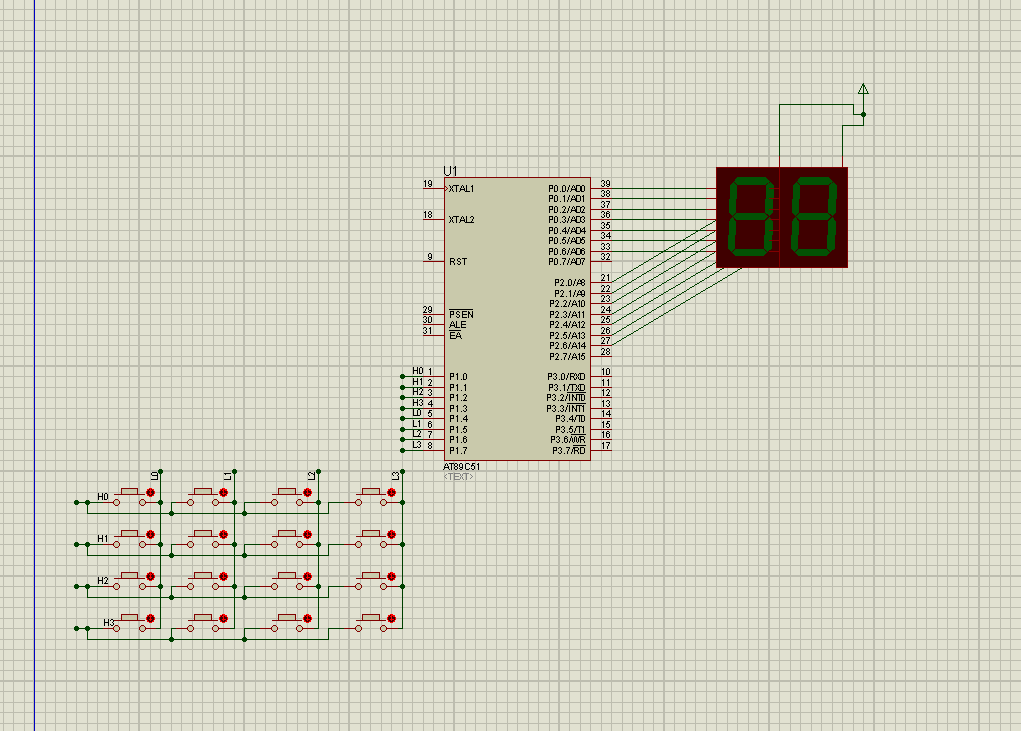The image size is (1021, 731).
Task: Click the P2.0/A8 pin label
Action: [570, 283]
